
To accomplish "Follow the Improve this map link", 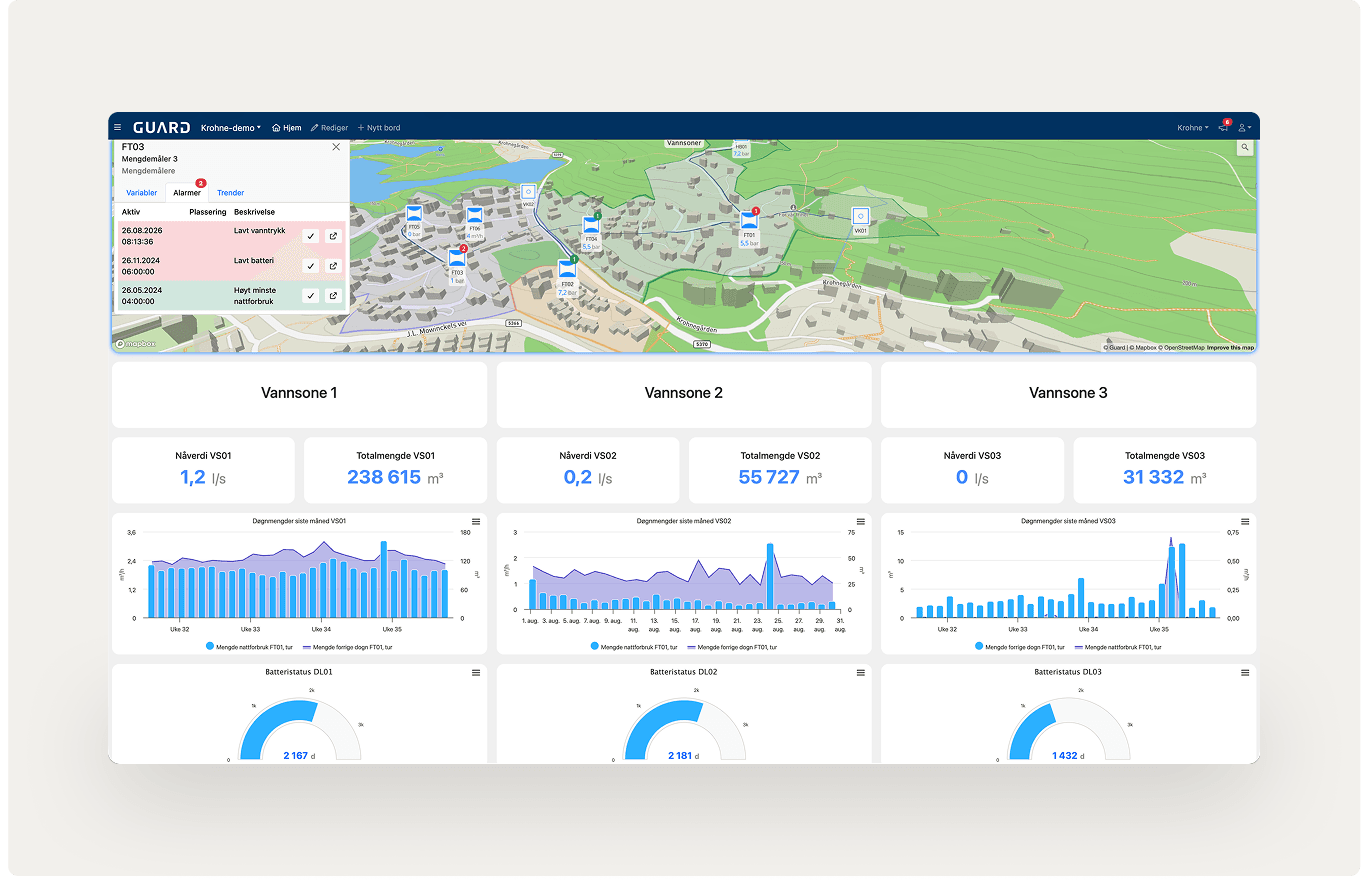I will (x=1230, y=348).
